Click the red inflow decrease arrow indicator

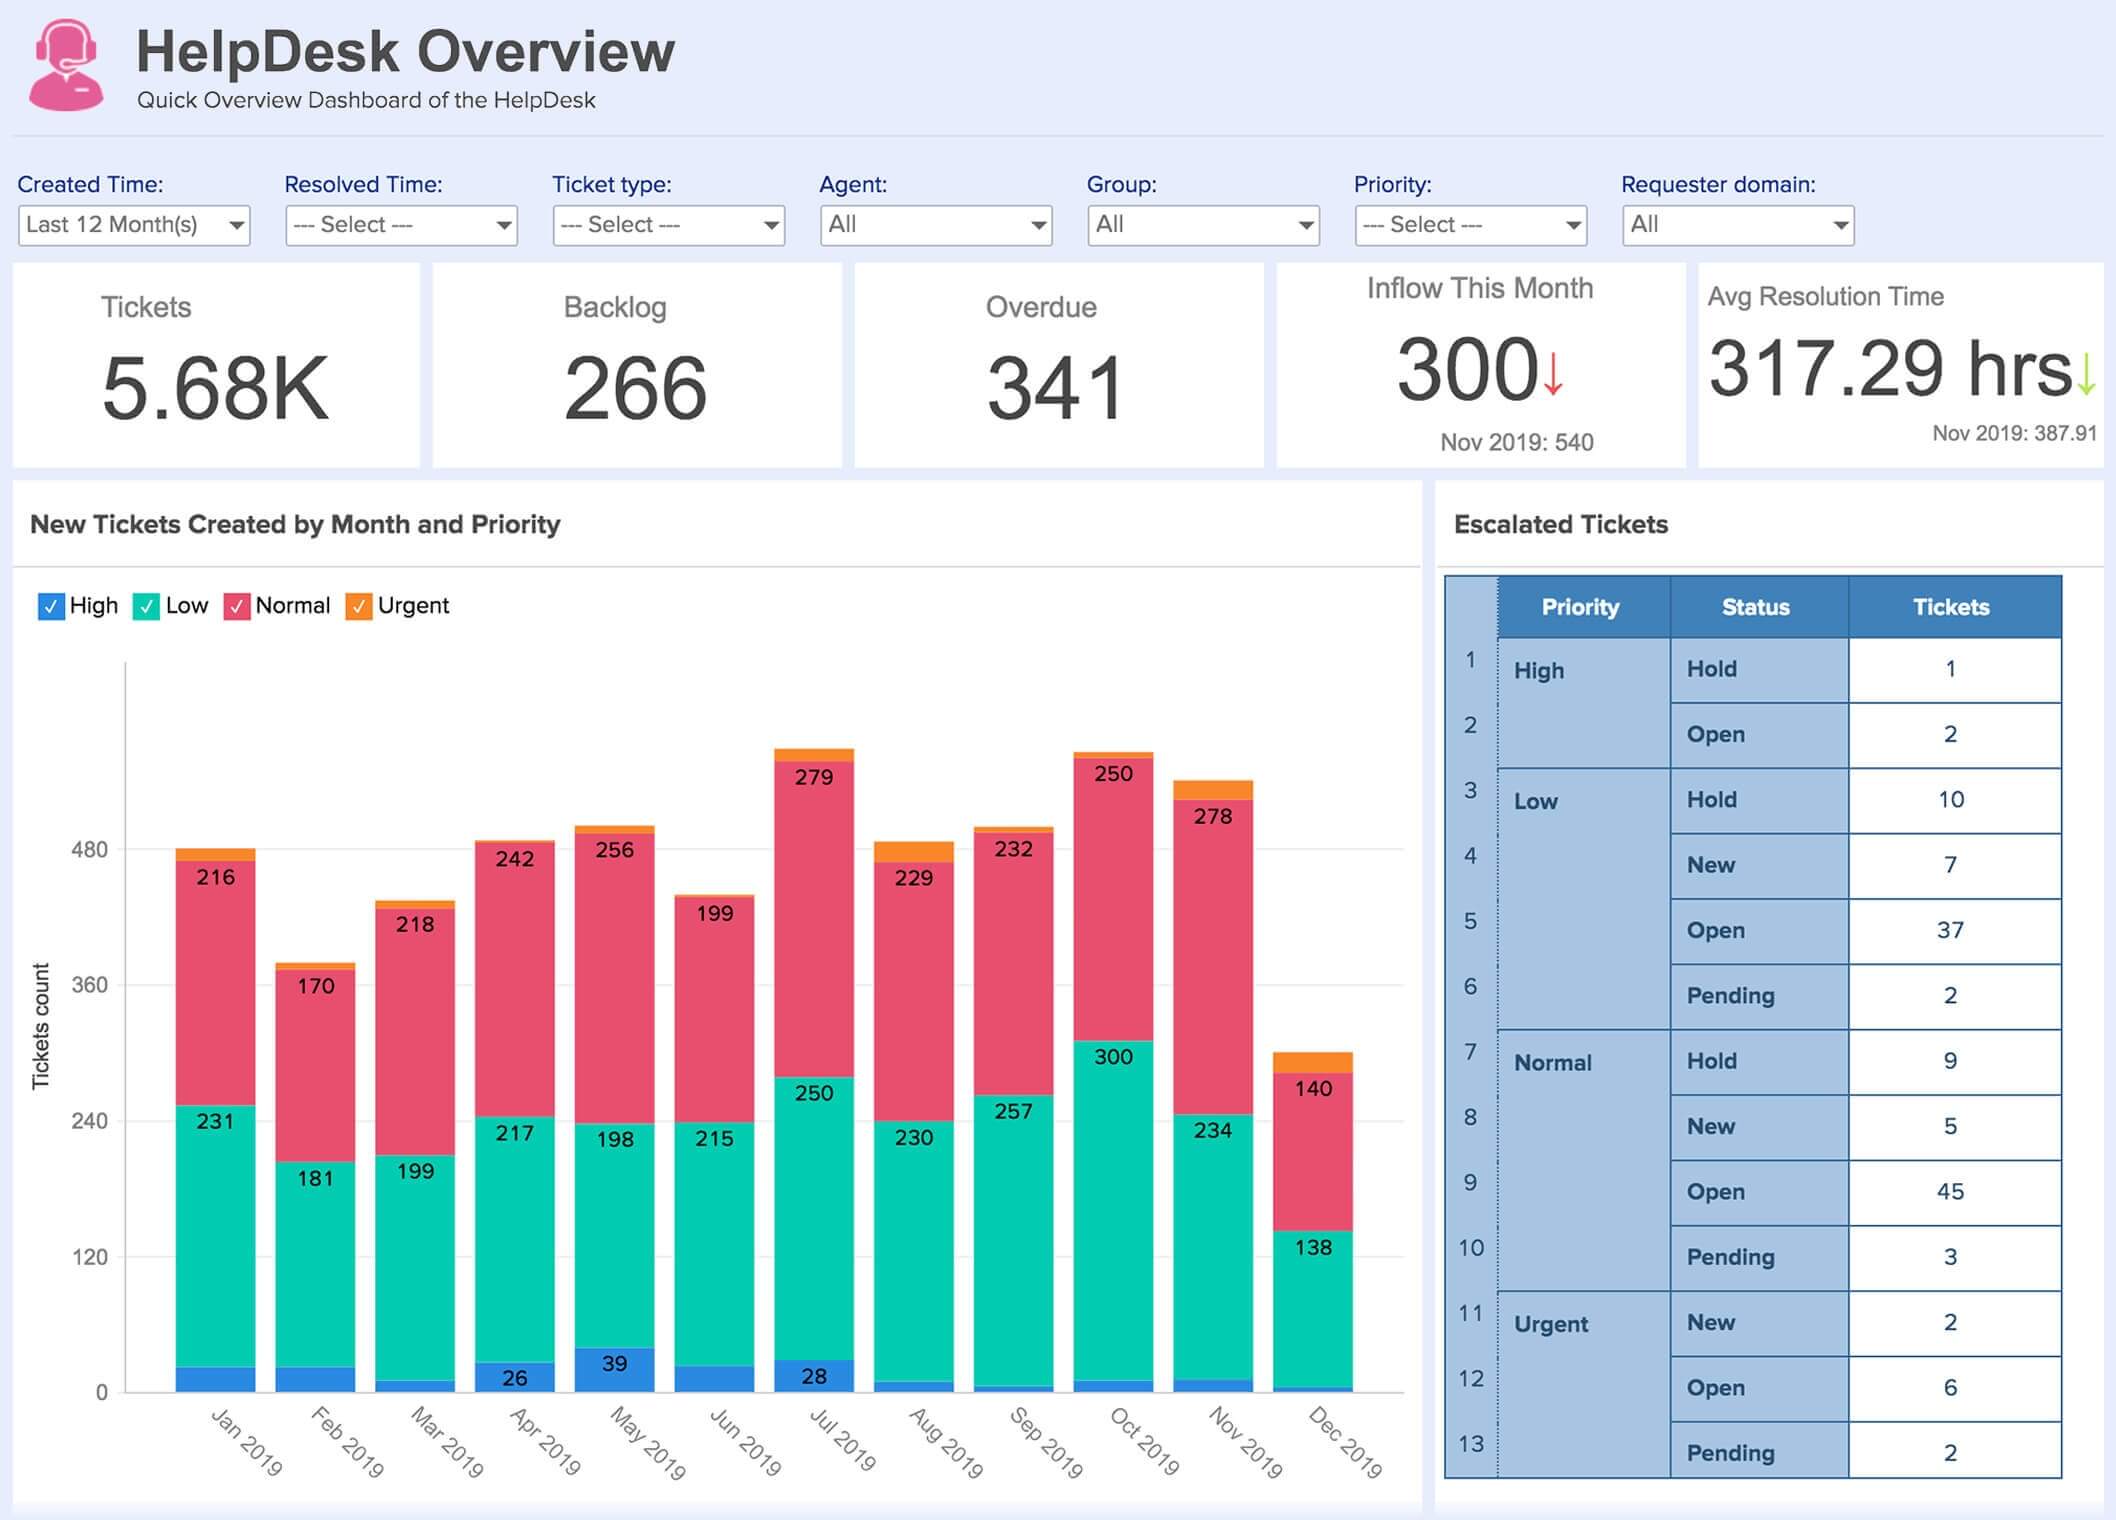pyautogui.click(x=1551, y=374)
